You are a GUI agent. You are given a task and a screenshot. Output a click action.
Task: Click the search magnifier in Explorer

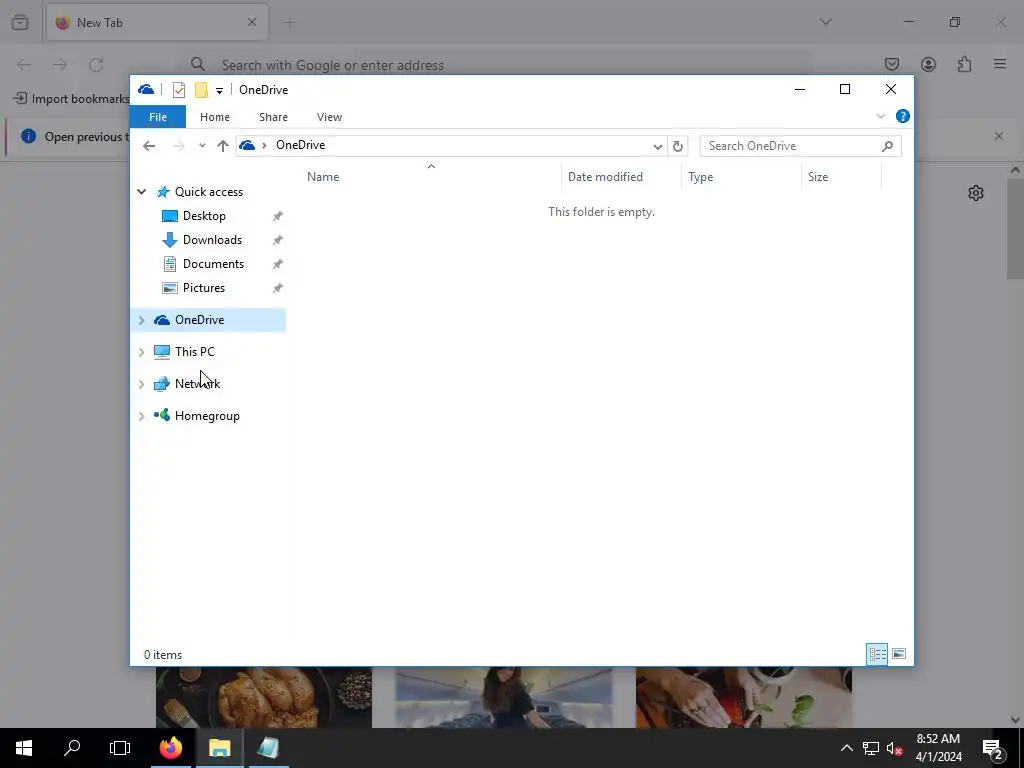coord(887,146)
